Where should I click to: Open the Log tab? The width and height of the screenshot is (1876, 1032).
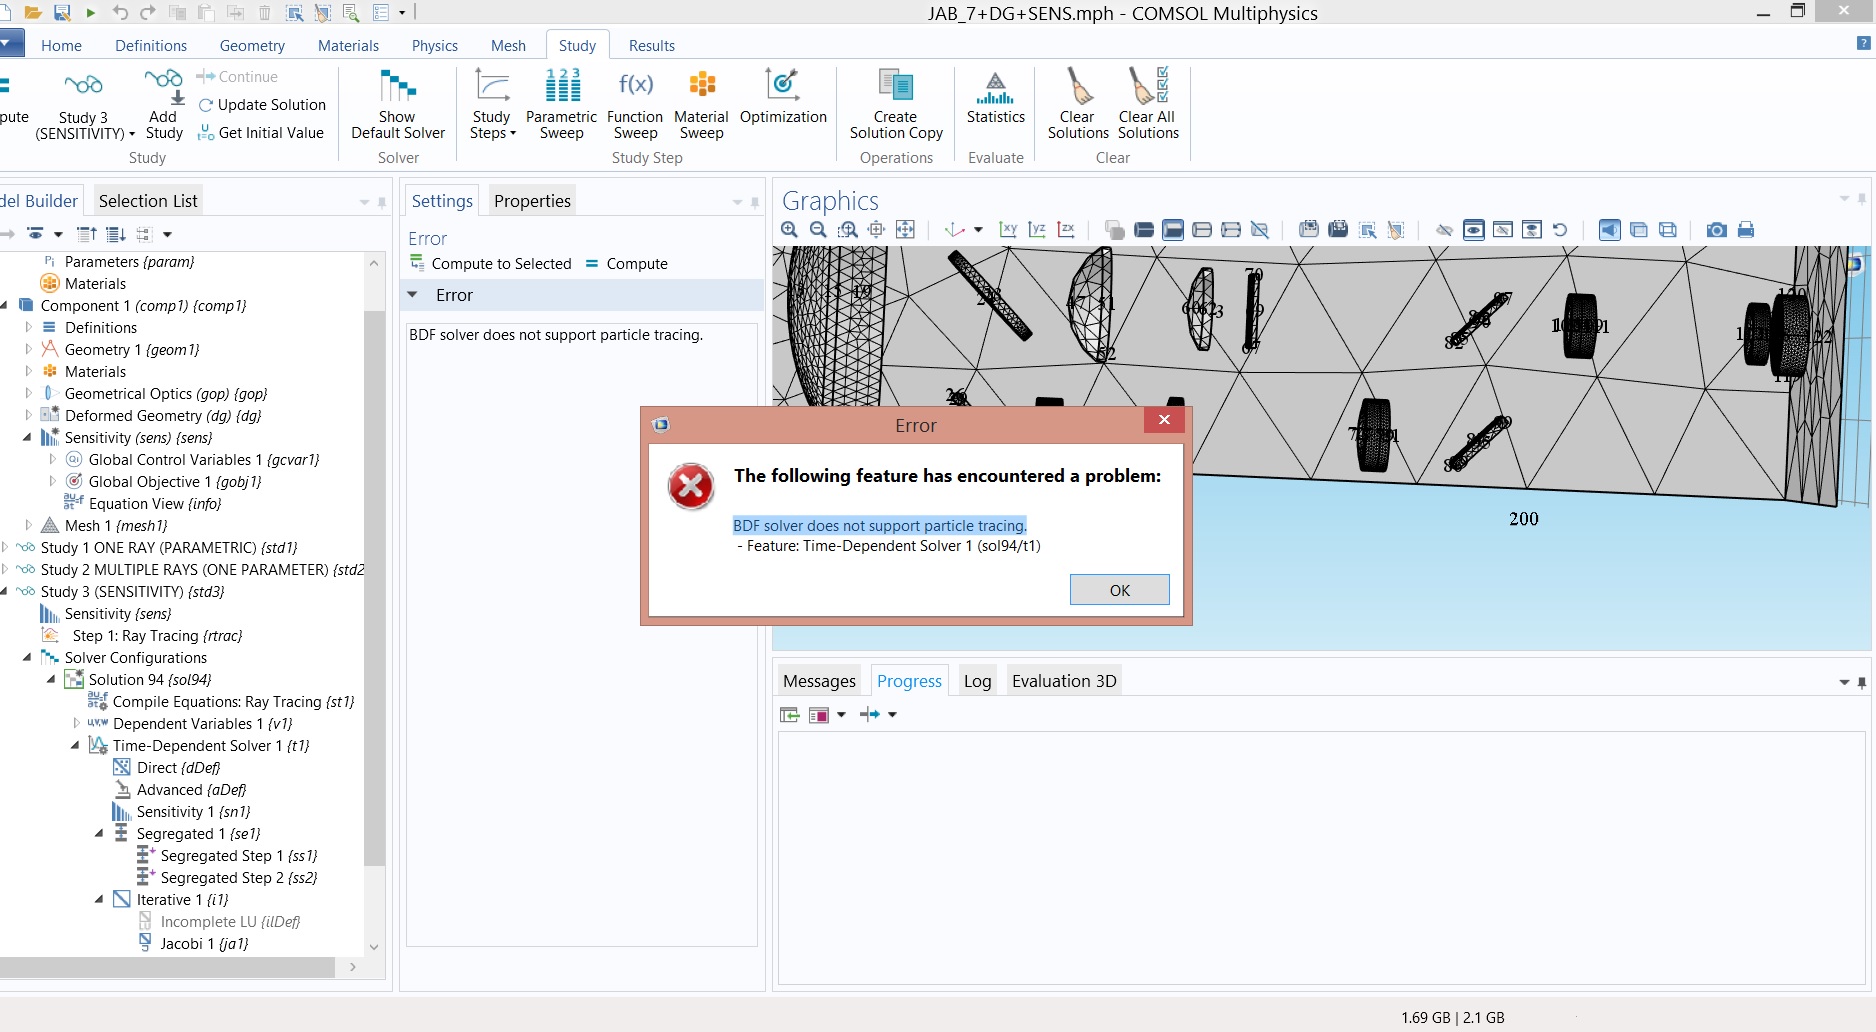tap(977, 681)
